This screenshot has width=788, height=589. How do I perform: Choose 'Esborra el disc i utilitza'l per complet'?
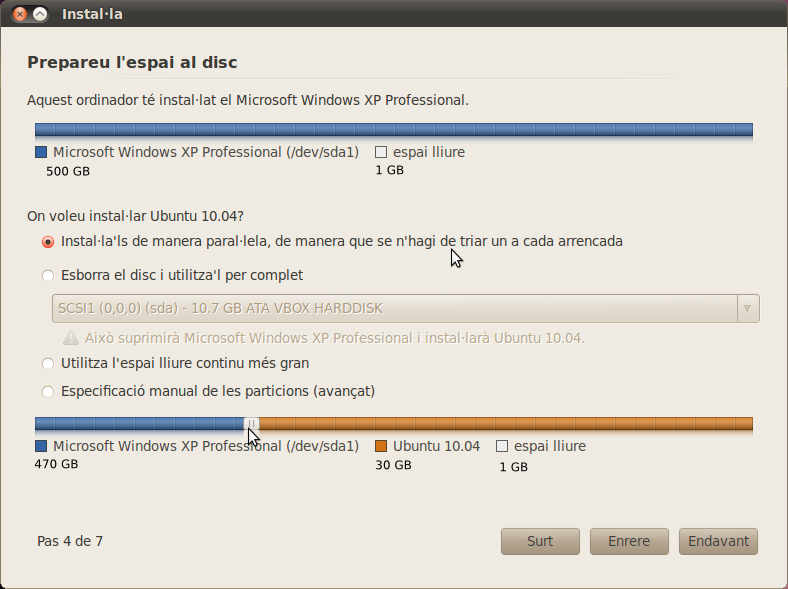click(48, 275)
